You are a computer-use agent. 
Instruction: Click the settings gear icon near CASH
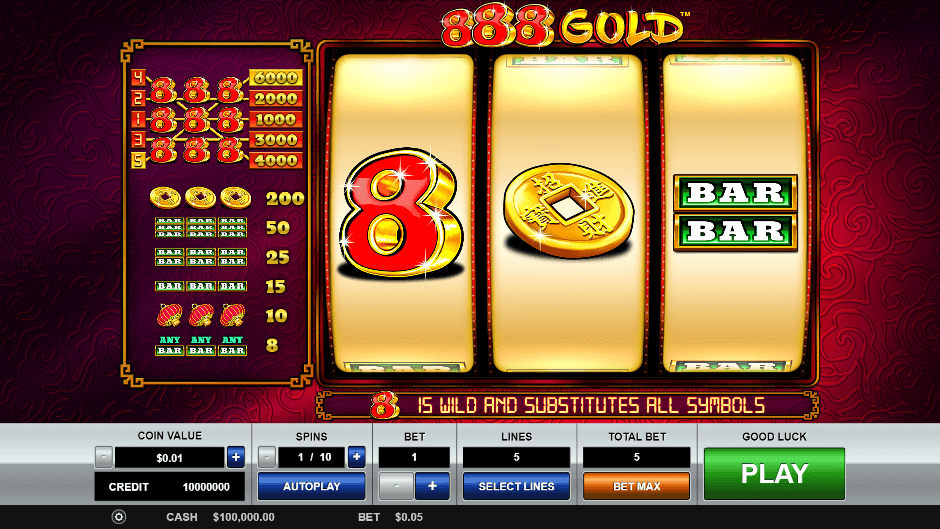click(119, 517)
